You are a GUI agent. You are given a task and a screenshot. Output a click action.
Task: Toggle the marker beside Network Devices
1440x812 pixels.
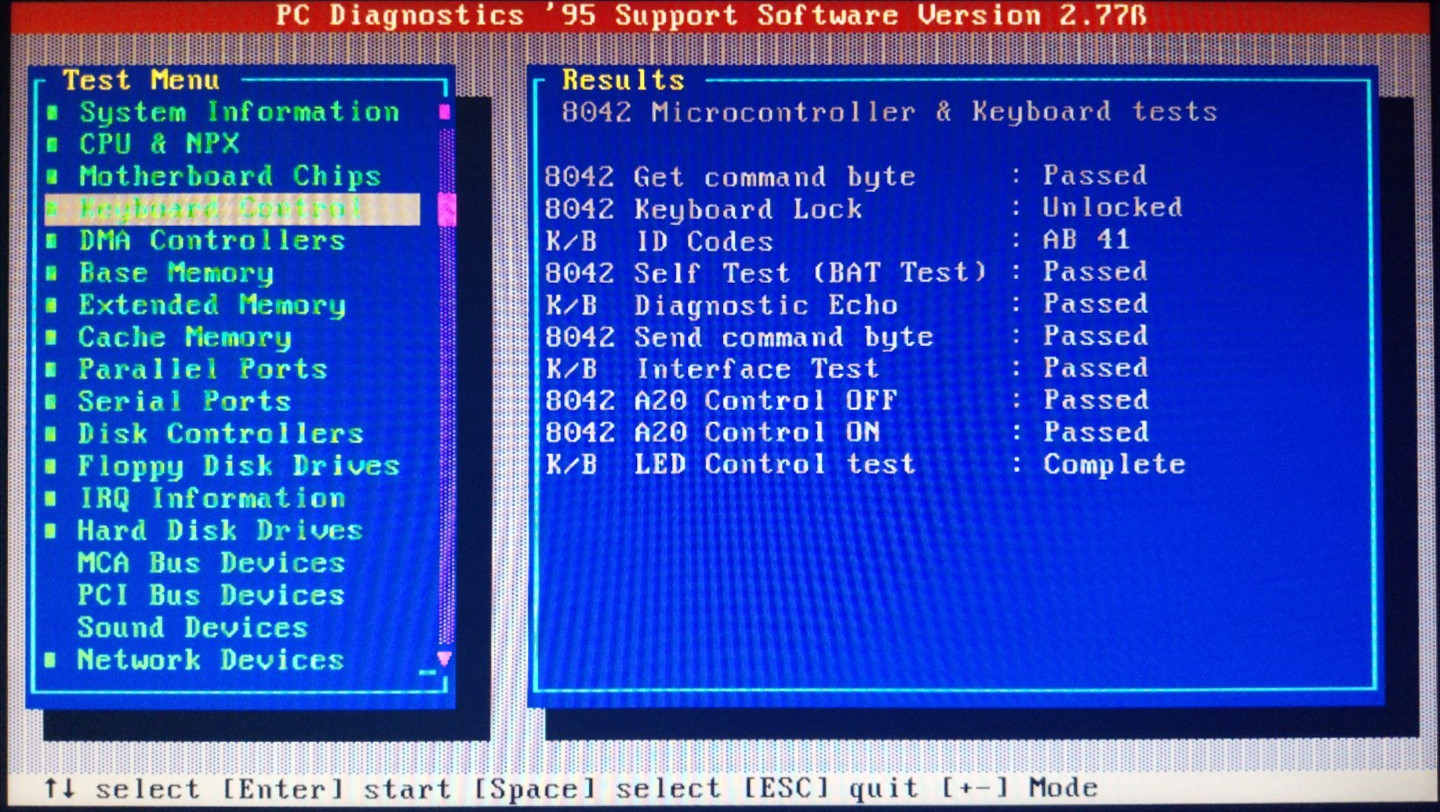[51, 660]
